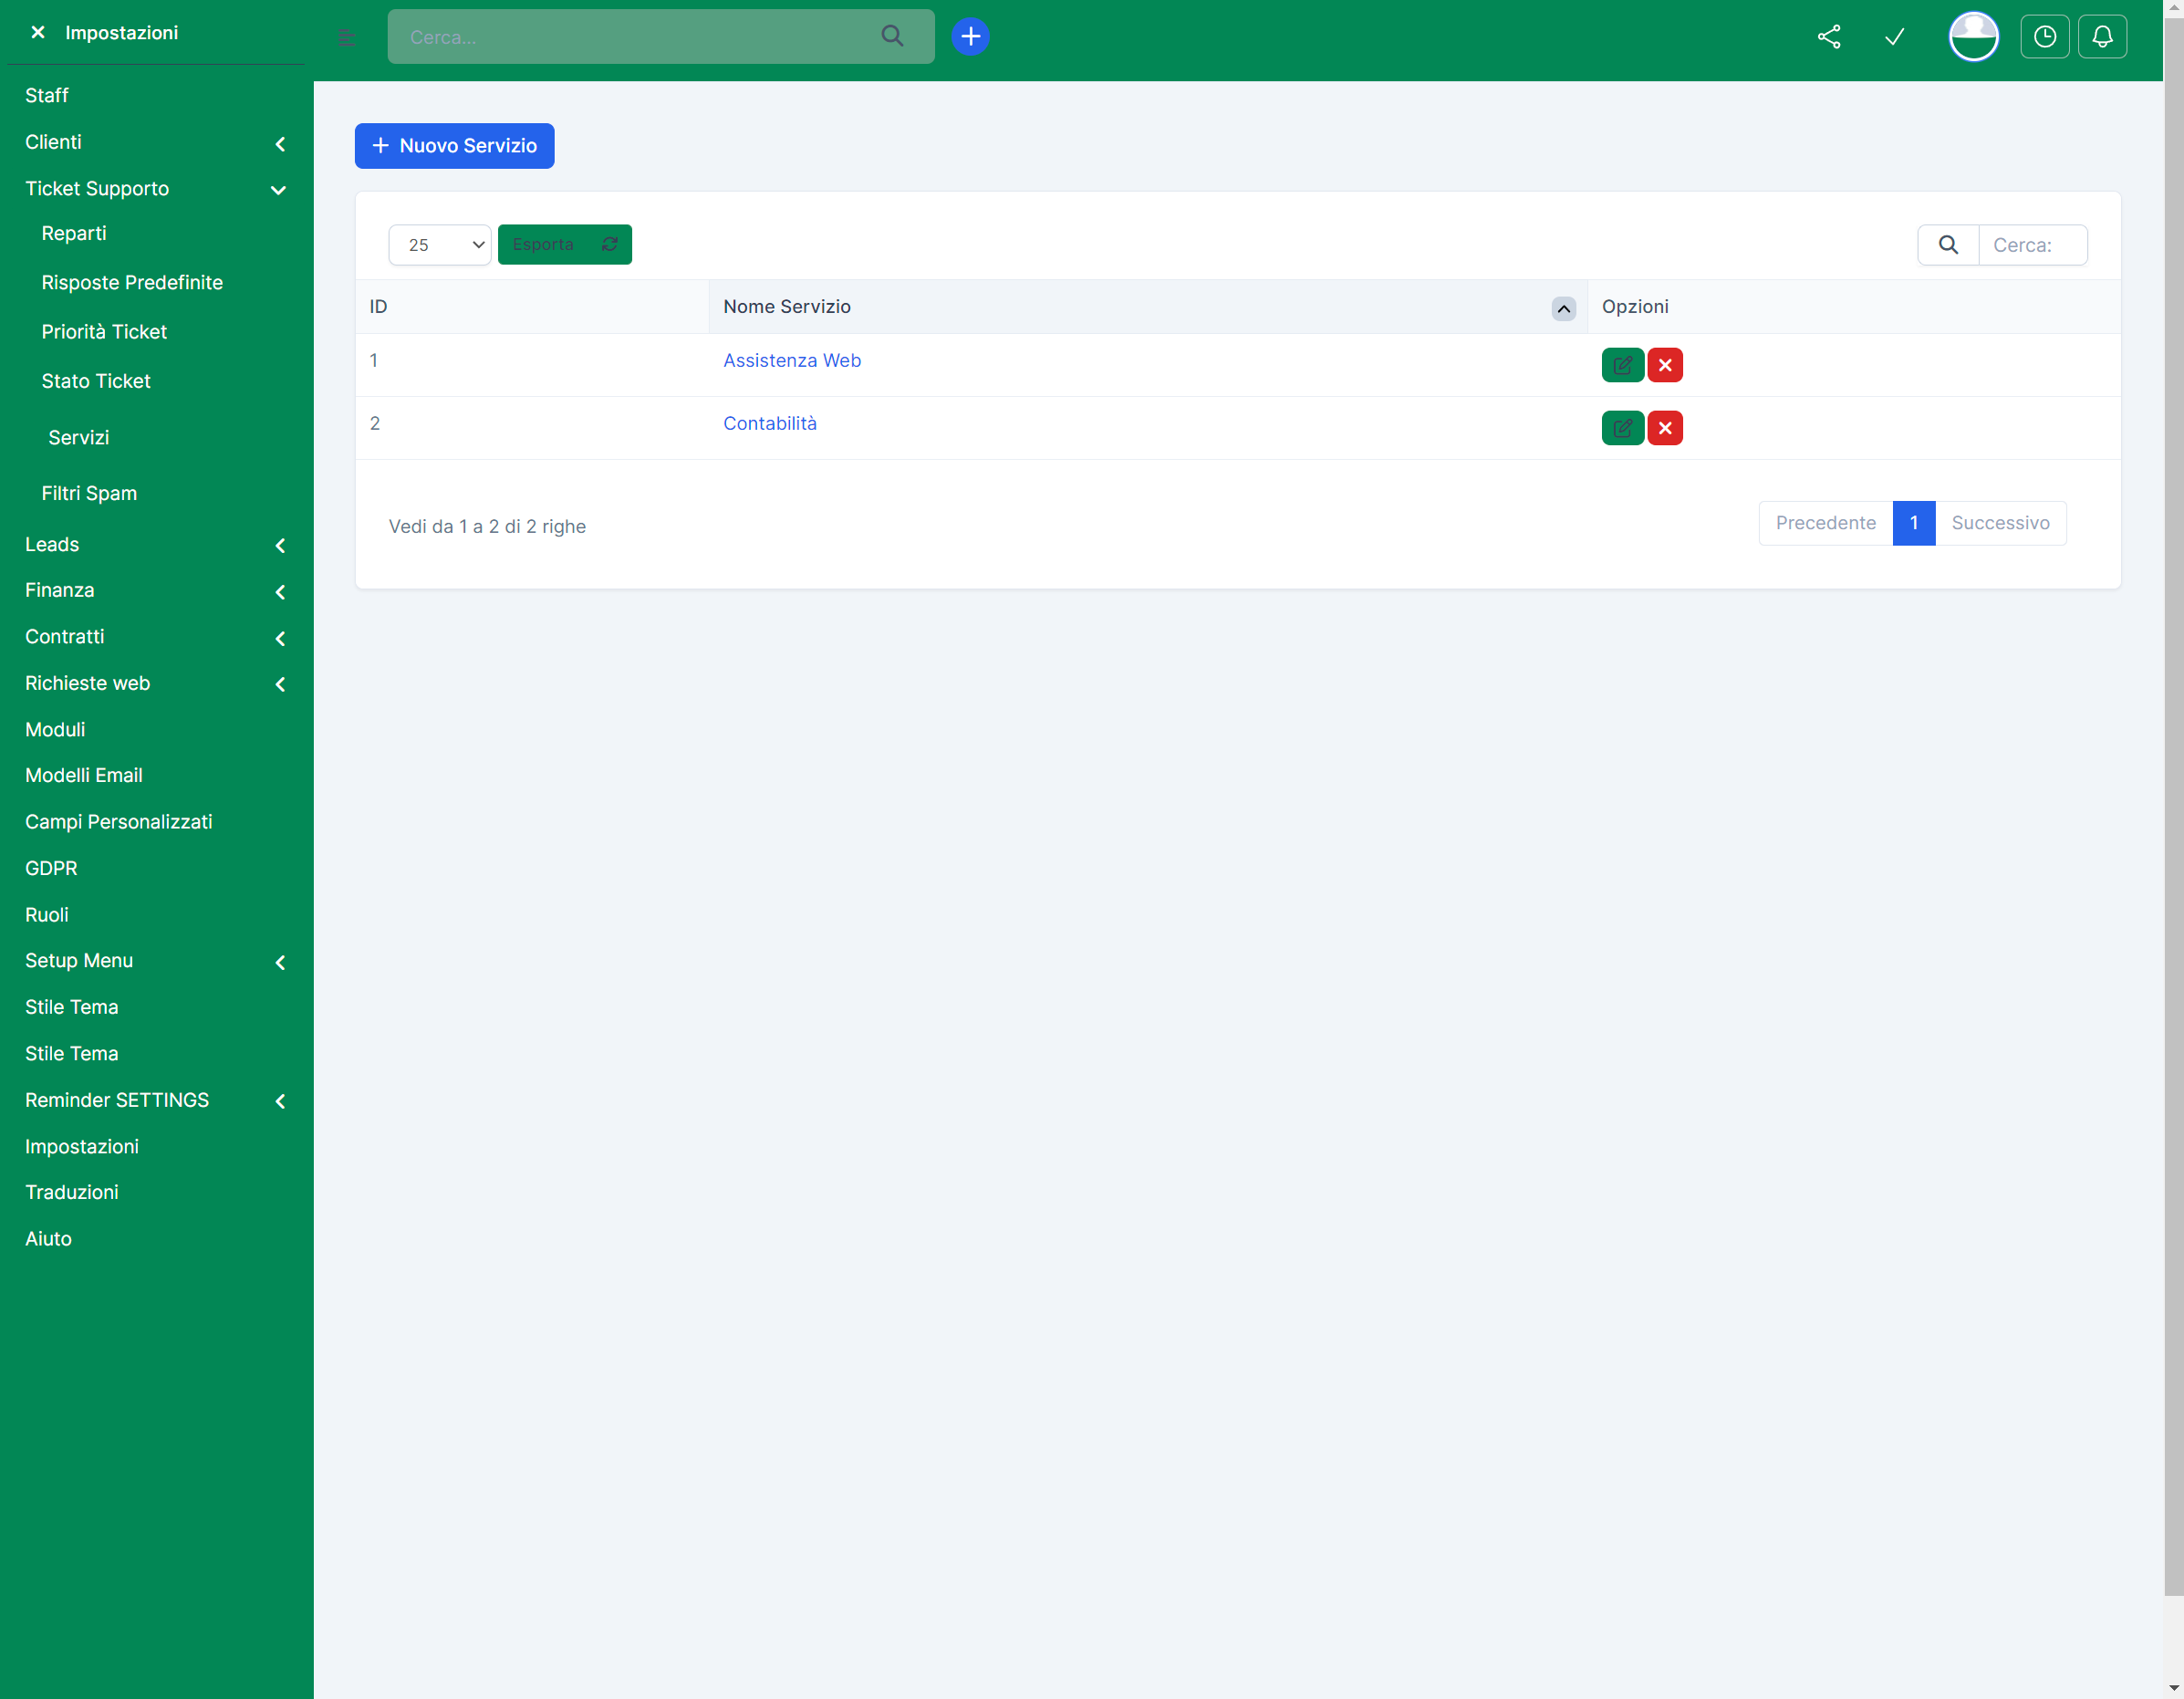2184x1699 pixels.
Task: Click the share icon in top bar
Action: pos(1828,37)
